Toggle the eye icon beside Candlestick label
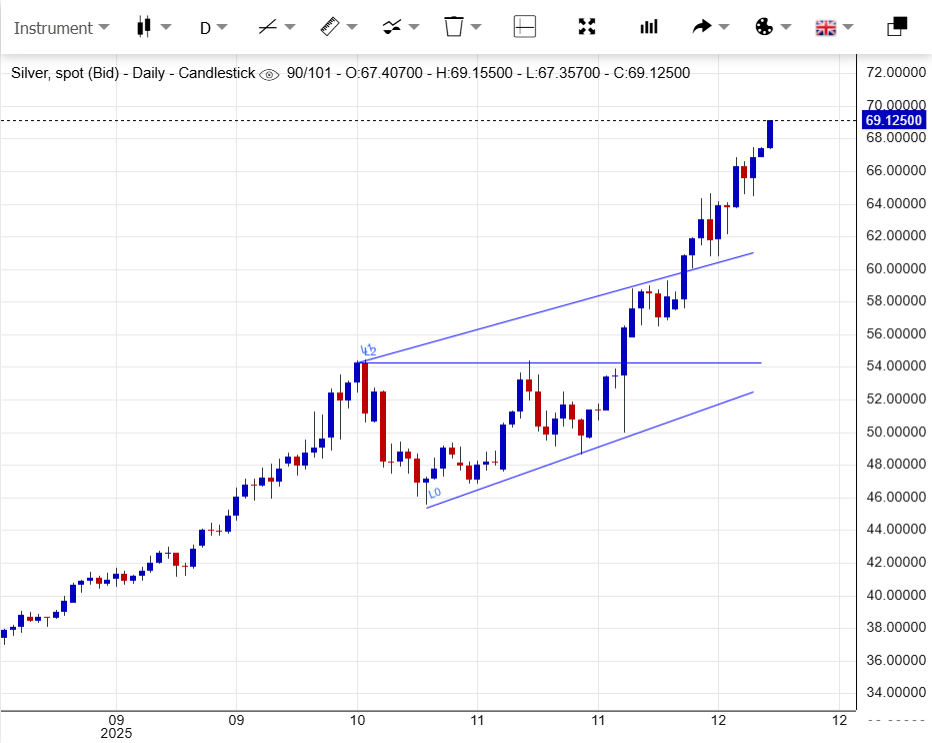The image size is (932, 743). 269,74
